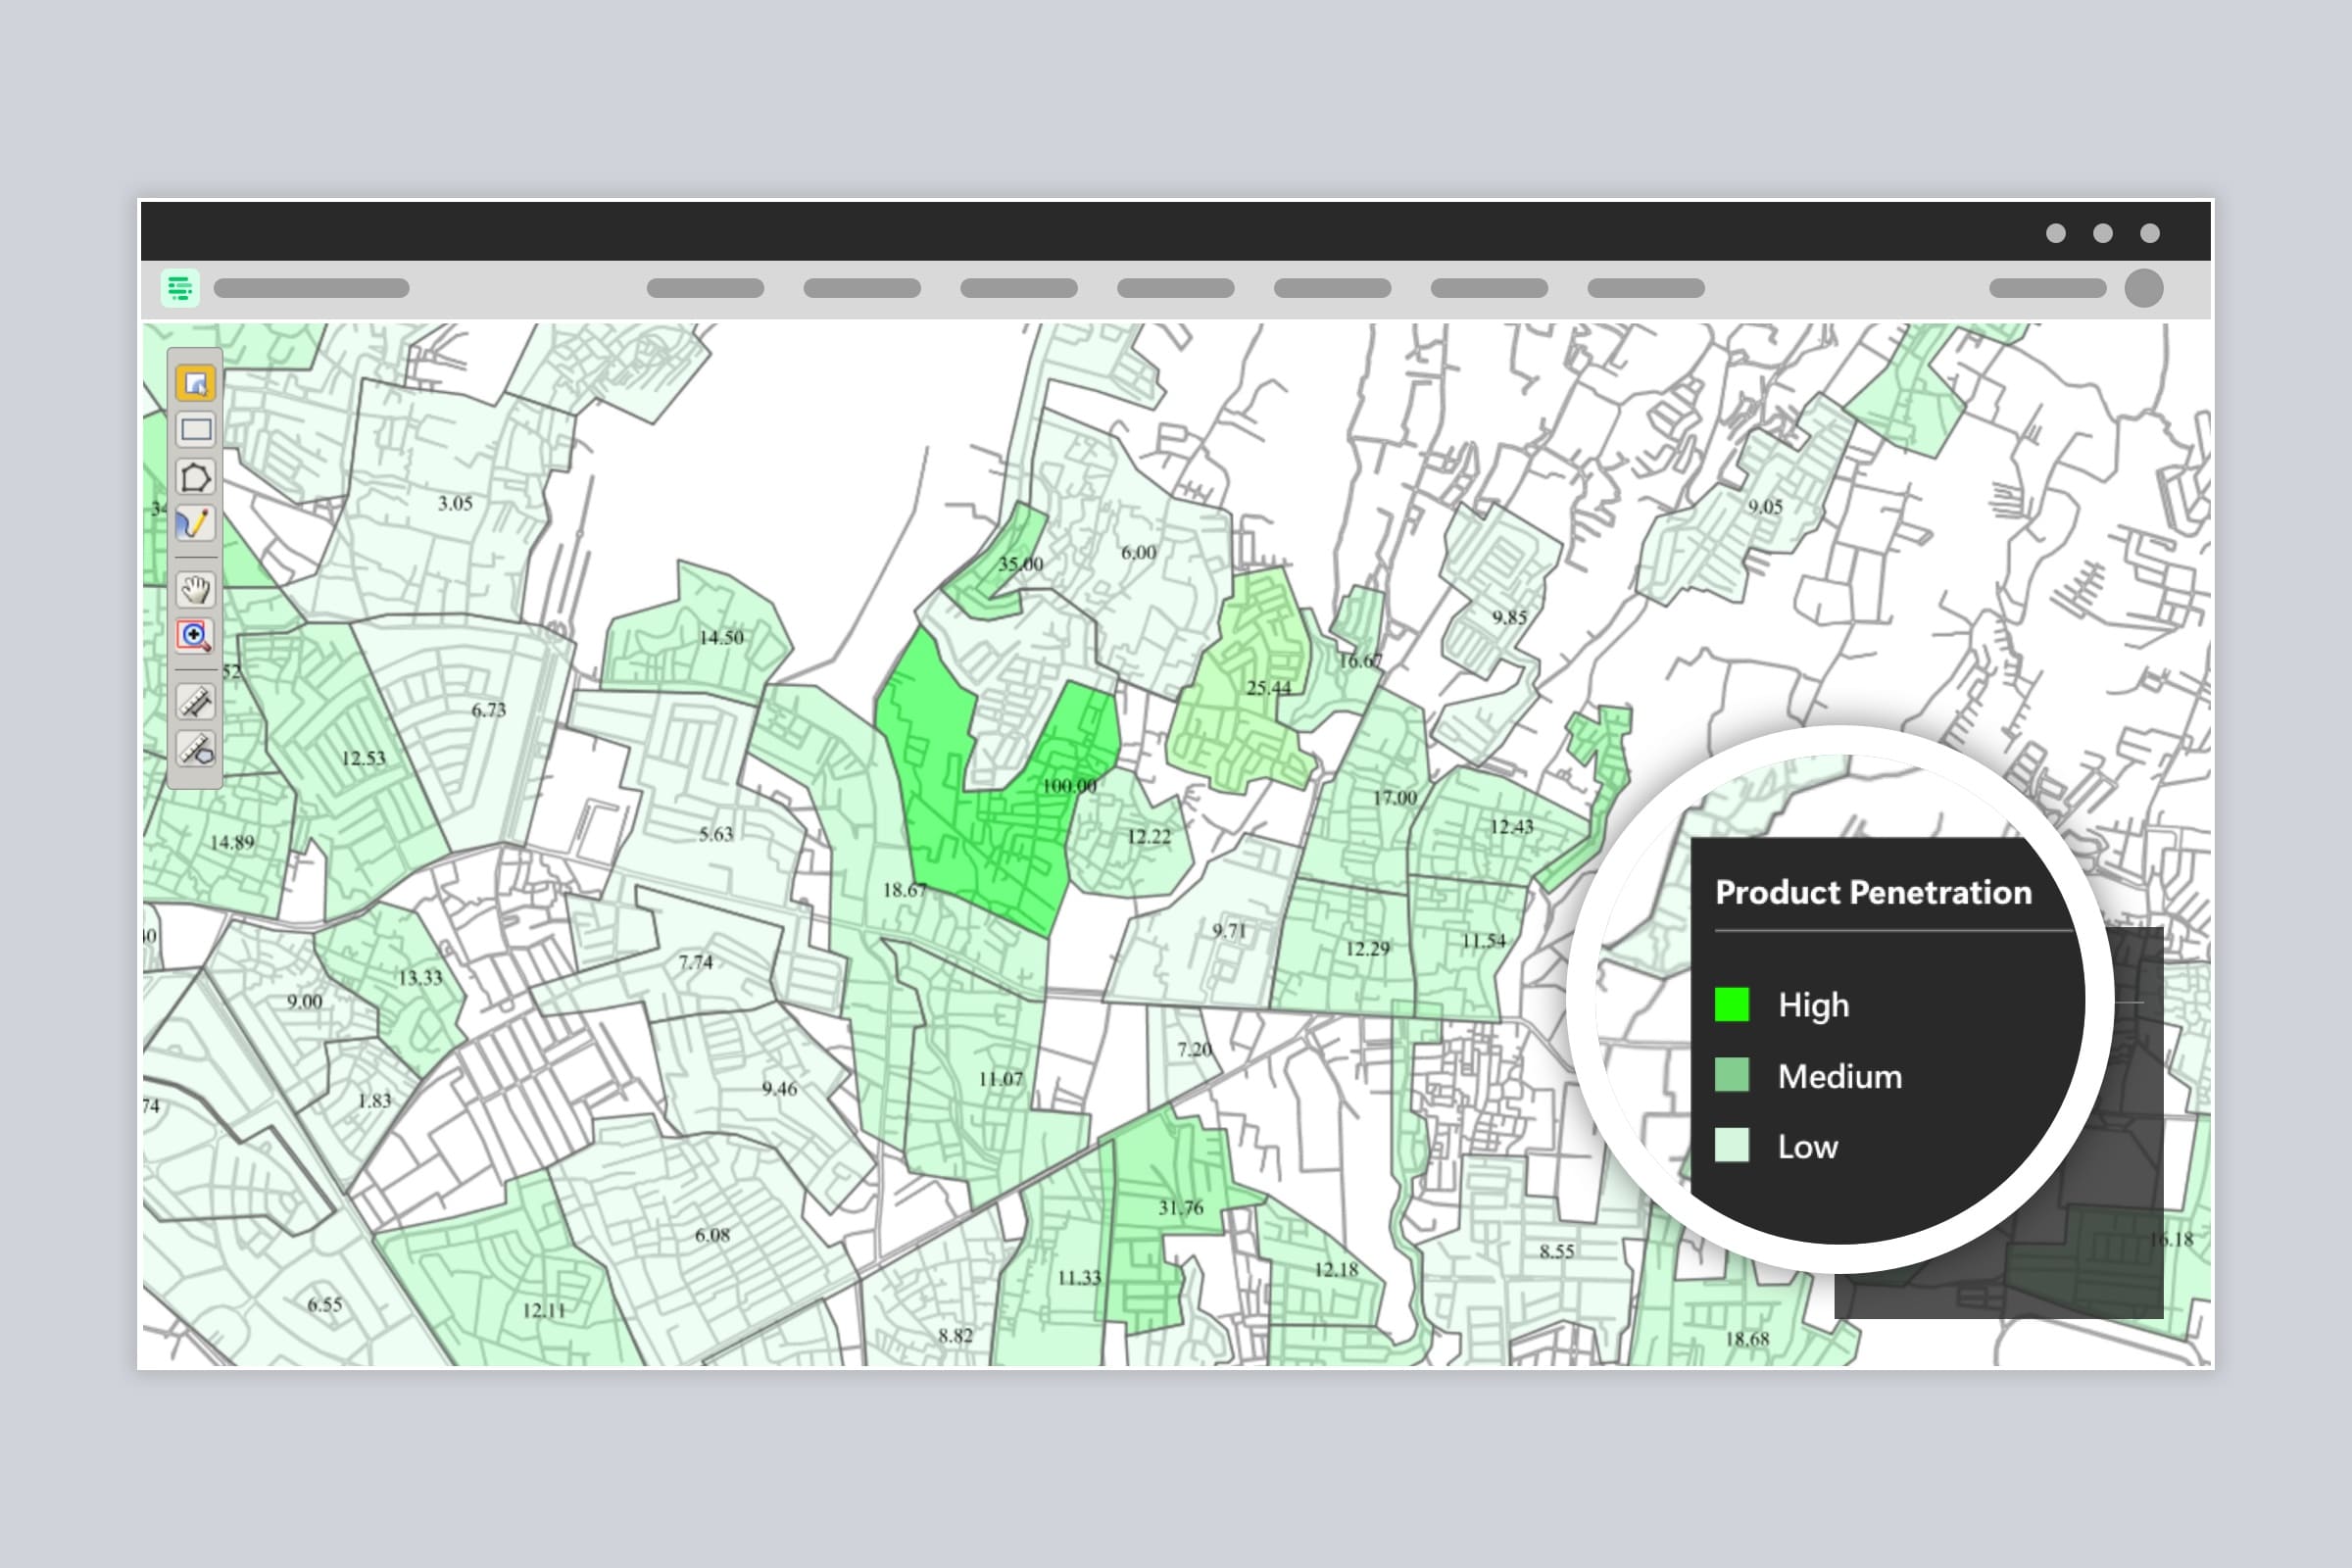Click the High legend label
This screenshot has height=1568, width=2352.
[1813, 1005]
